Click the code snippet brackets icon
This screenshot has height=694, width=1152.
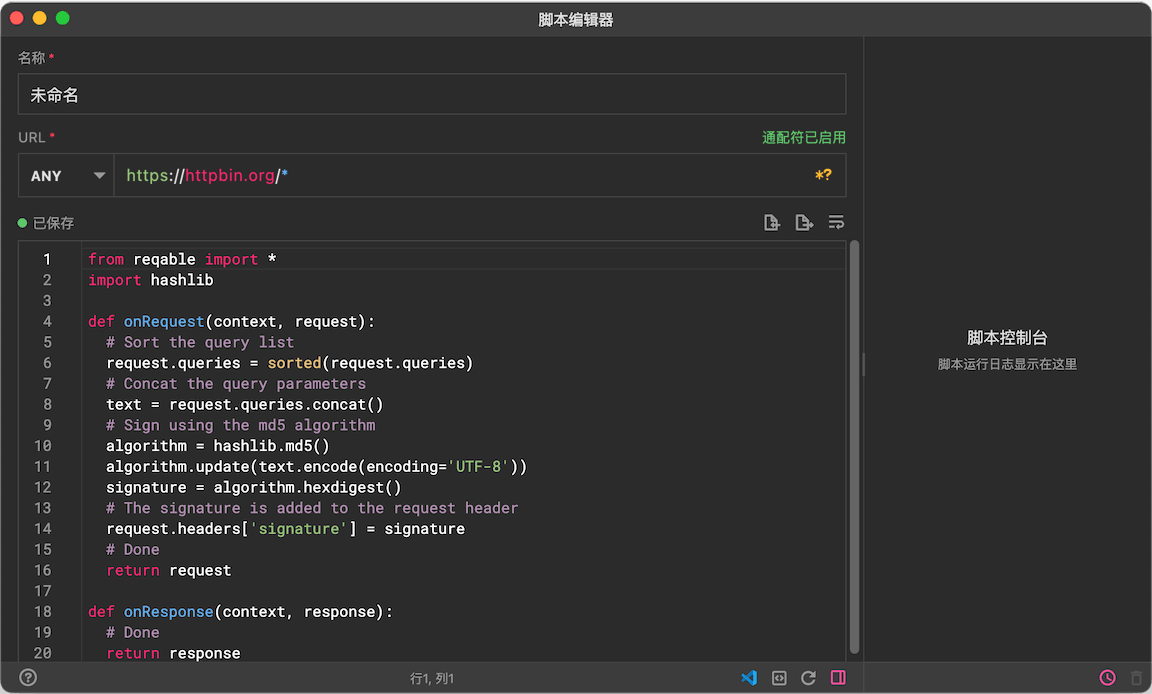click(x=780, y=678)
